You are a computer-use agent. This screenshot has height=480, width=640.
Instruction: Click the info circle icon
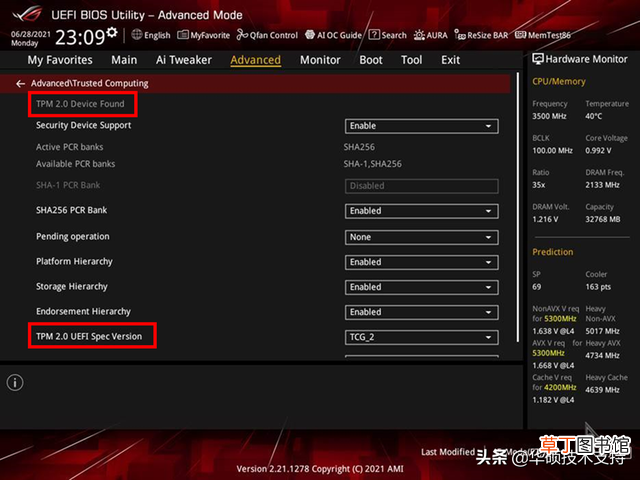coord(15,382)
